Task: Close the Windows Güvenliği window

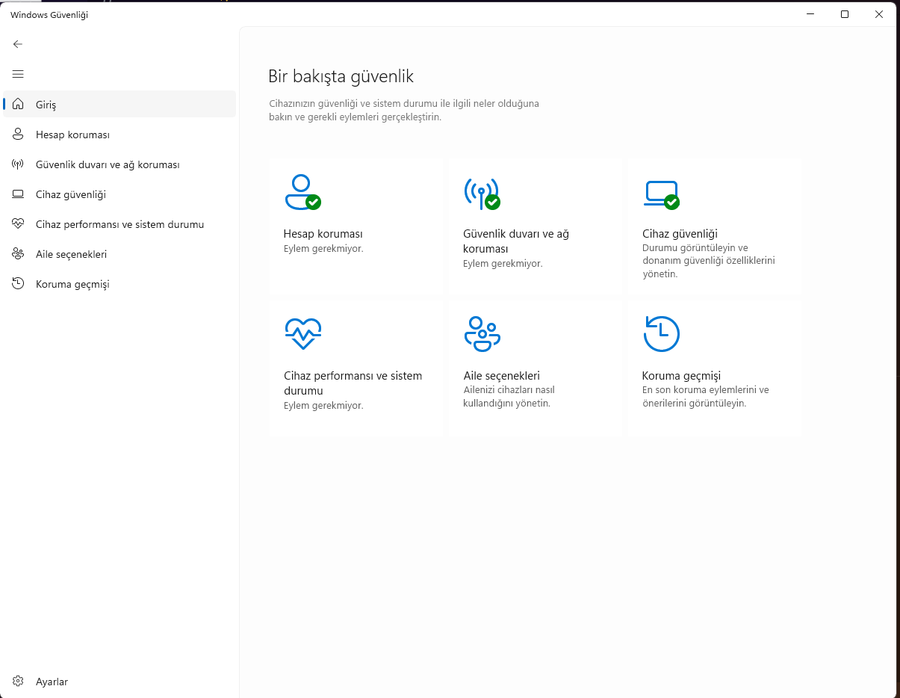Action: click(x=879, y=14)
